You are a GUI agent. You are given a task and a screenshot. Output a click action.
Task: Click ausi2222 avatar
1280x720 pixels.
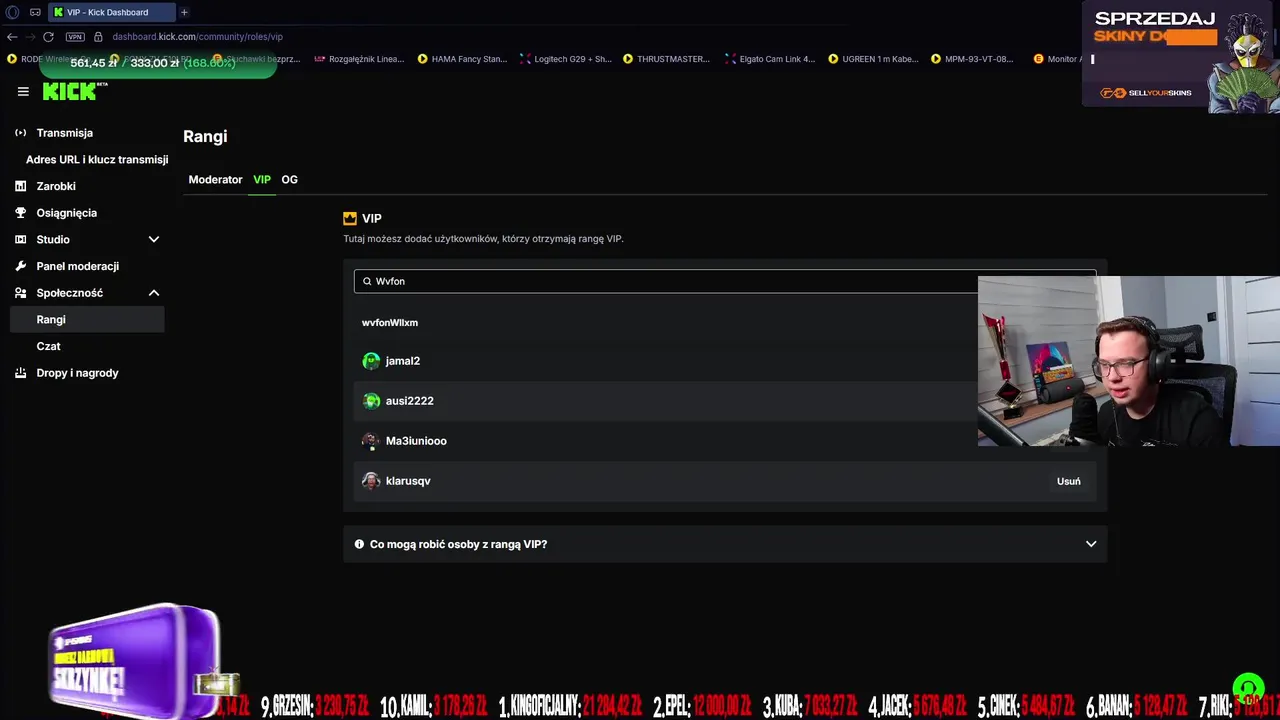pos(371,401)
